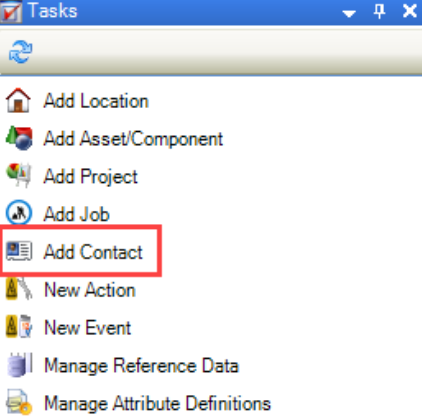The image size is (422, 418).
Task: Select the highlighted Add Contact item
Action: click(x=81, y=251)
